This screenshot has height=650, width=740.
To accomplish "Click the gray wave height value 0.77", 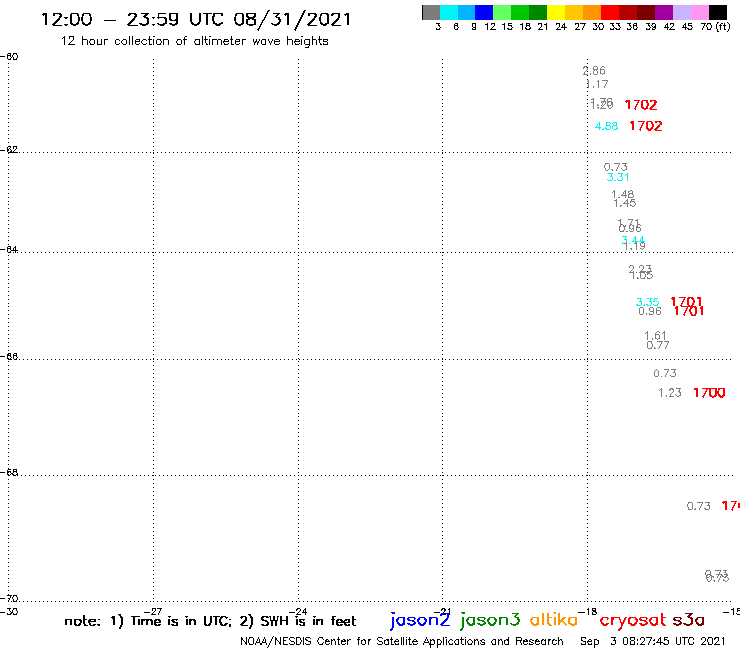I will click(x=658, y=345).
